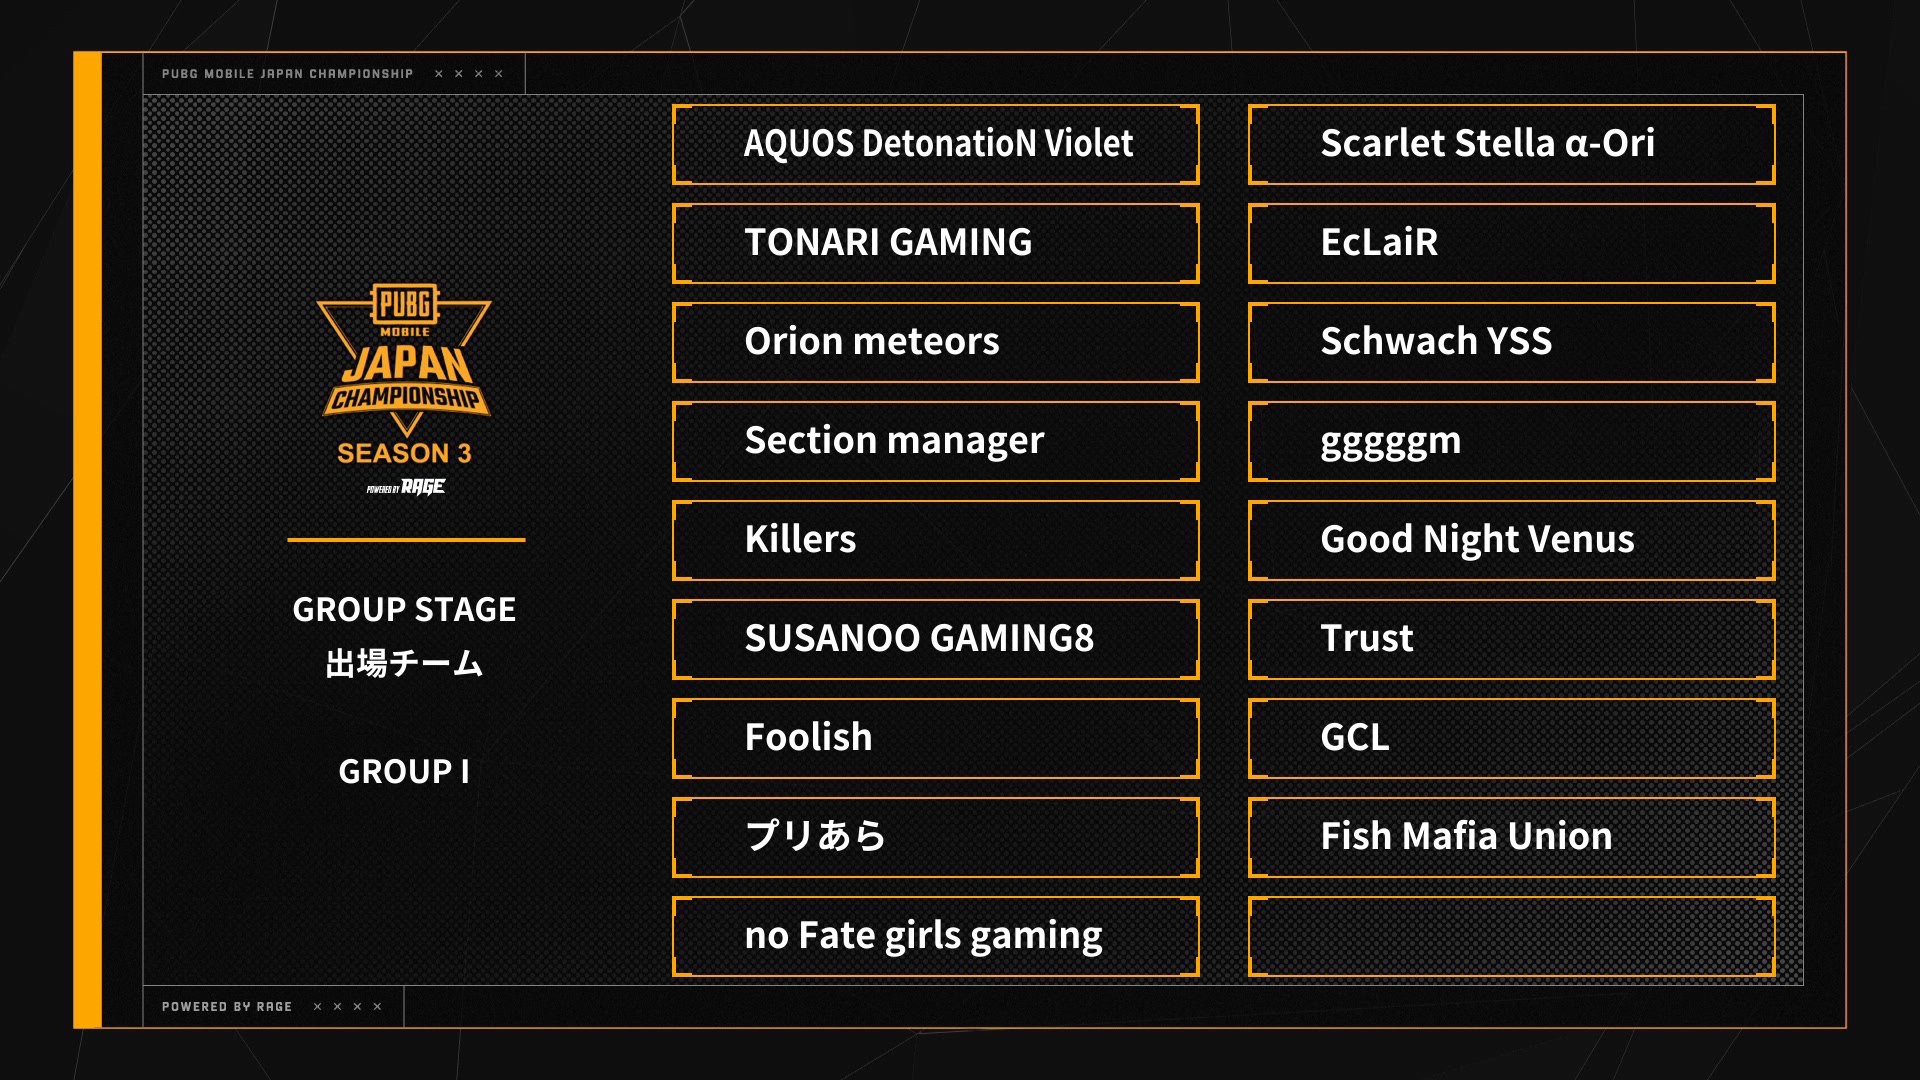This screenshot has width=1920, height=1080.
Task: Click the Fish Mafia Union entry
Action: [x=1511, y=837]
